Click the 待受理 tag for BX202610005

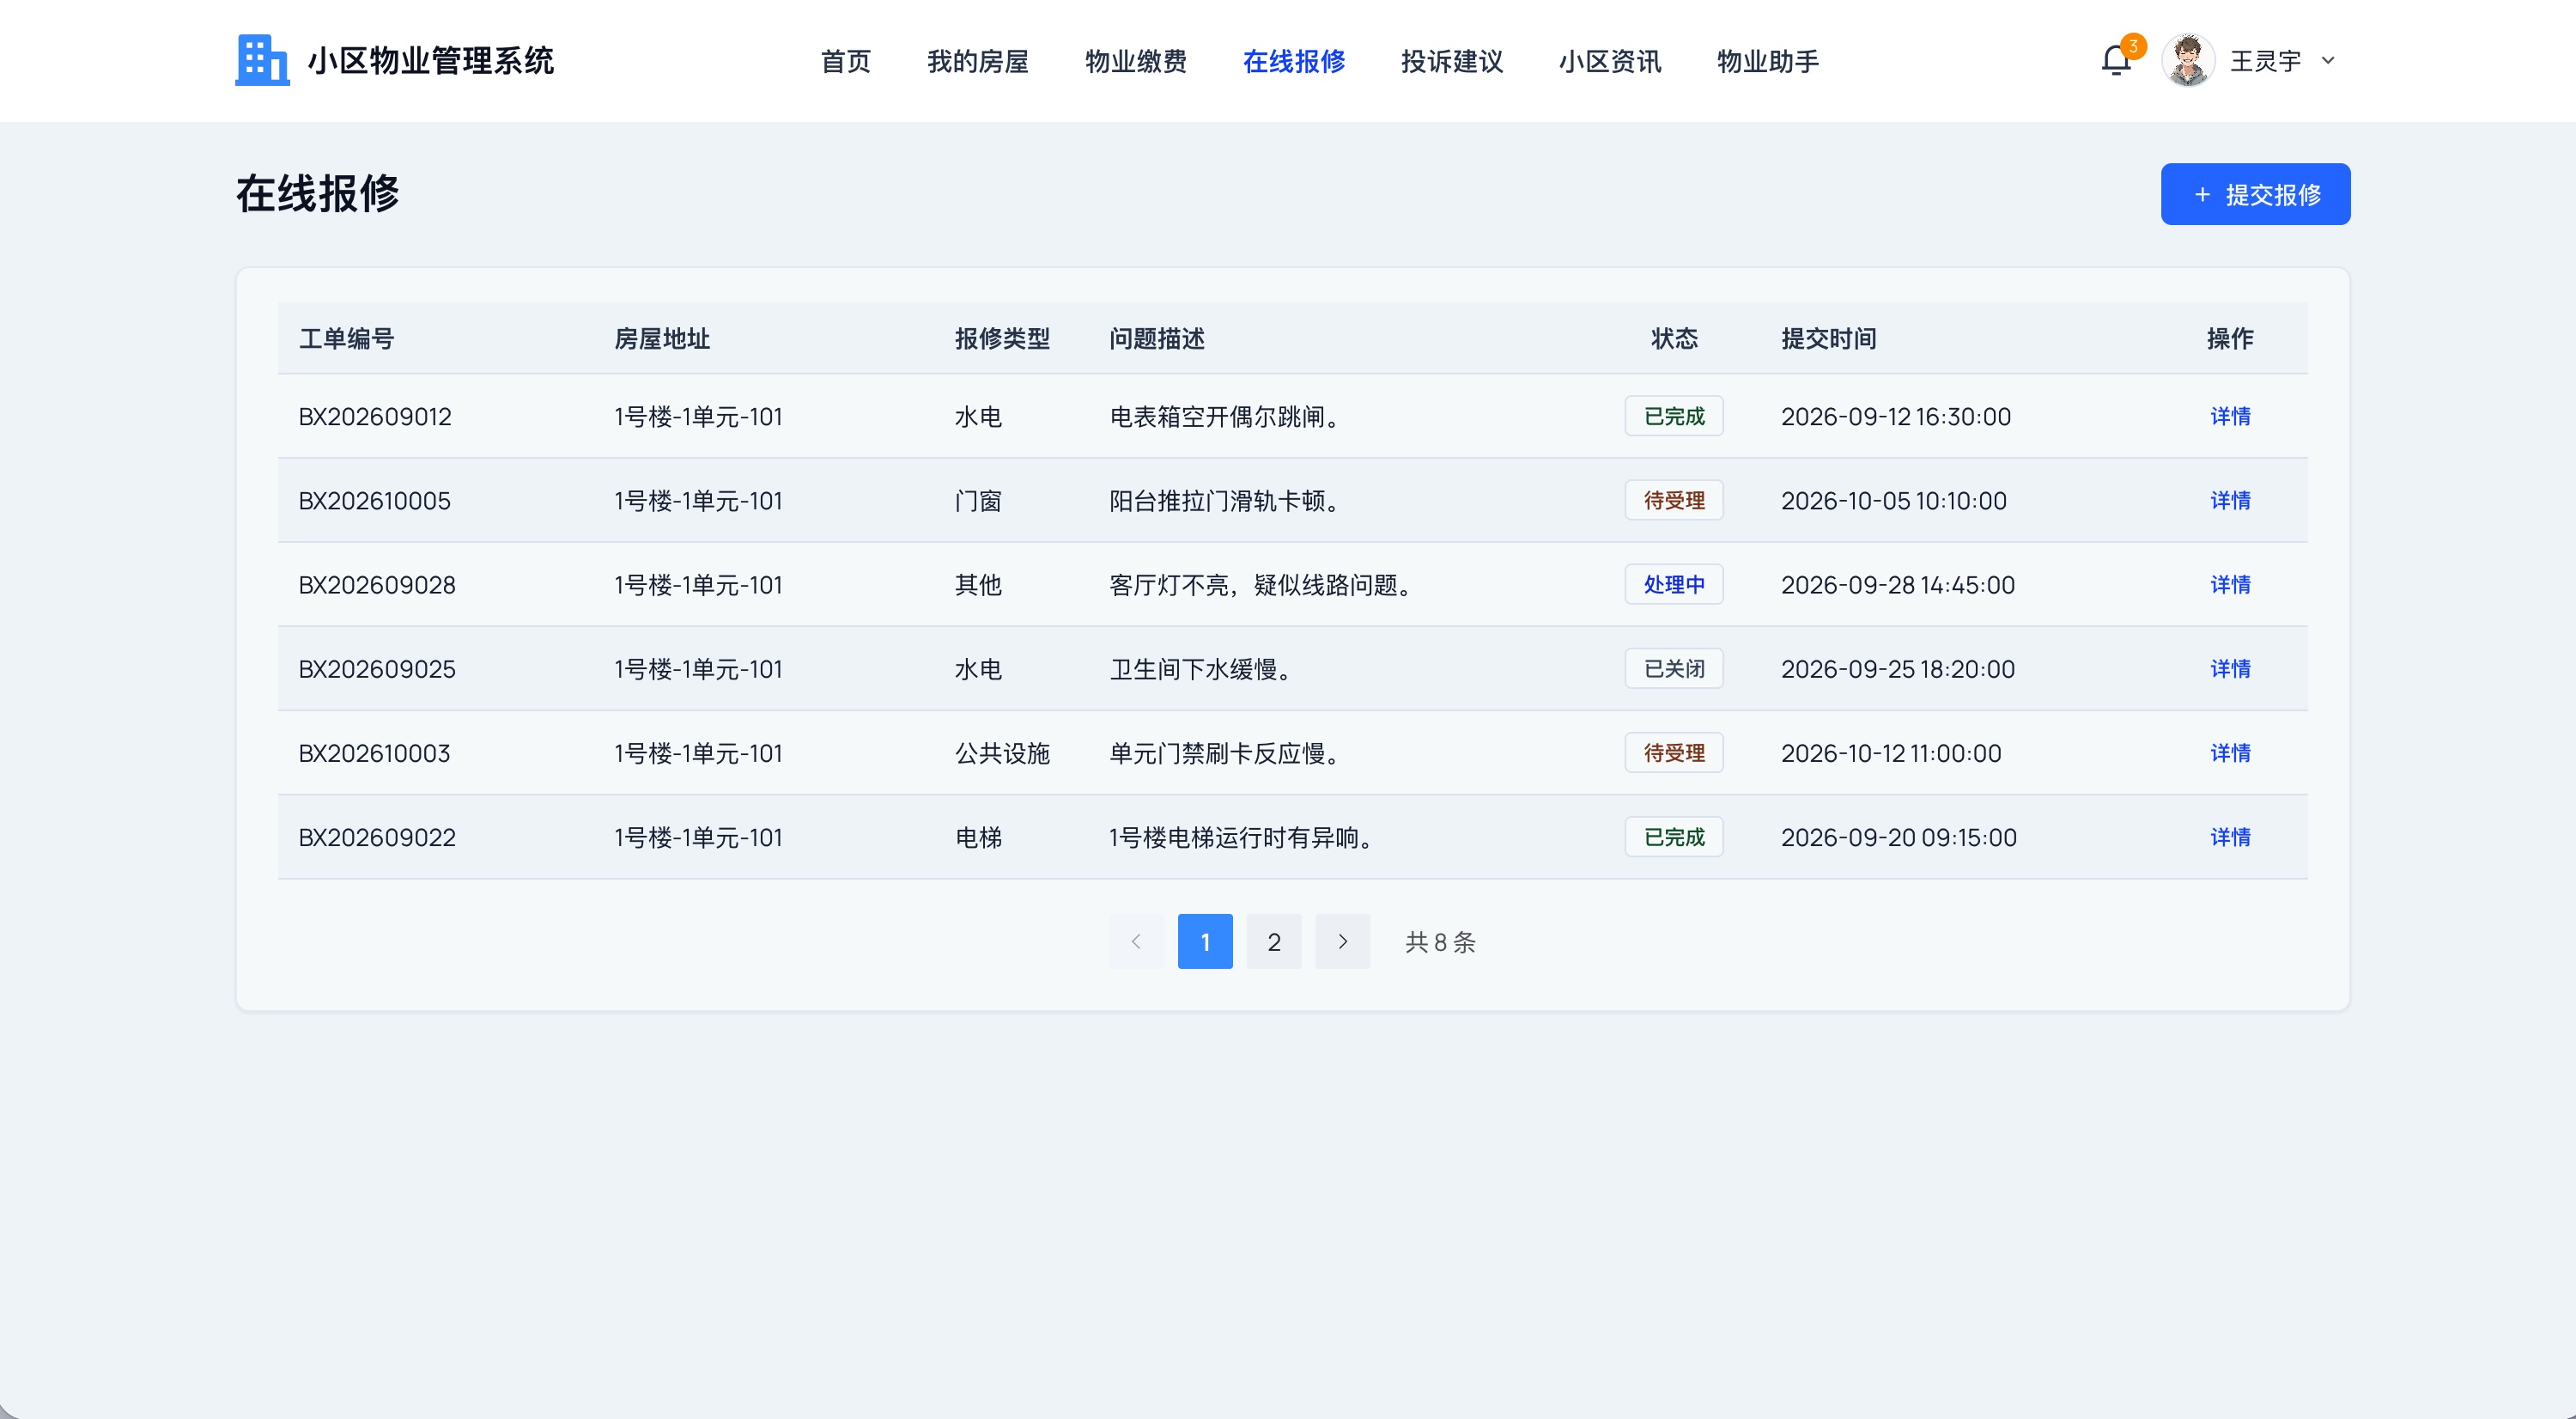[x=1674, y=500]
